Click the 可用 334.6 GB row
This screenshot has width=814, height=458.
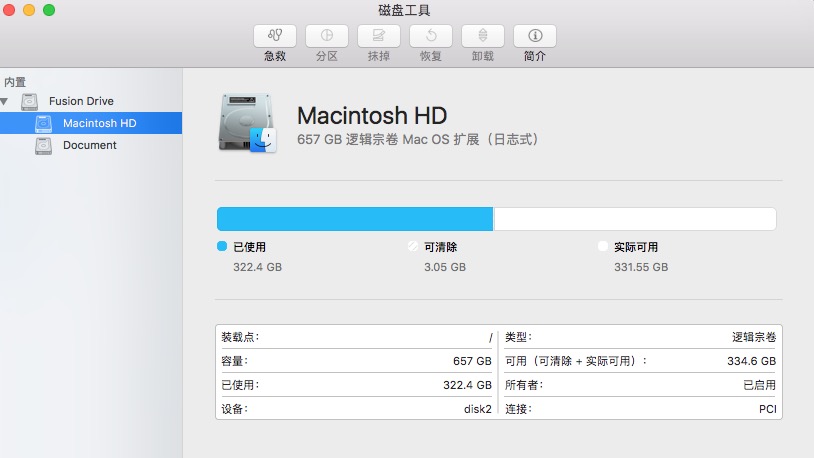click(641, 361)
